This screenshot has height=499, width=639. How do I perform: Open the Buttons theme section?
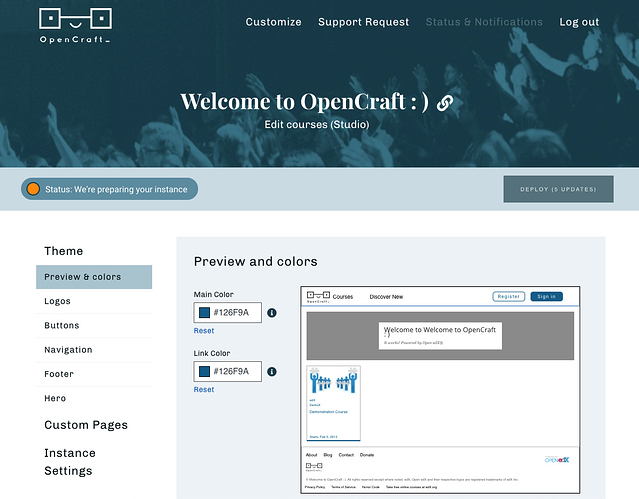tap(94, 325)
